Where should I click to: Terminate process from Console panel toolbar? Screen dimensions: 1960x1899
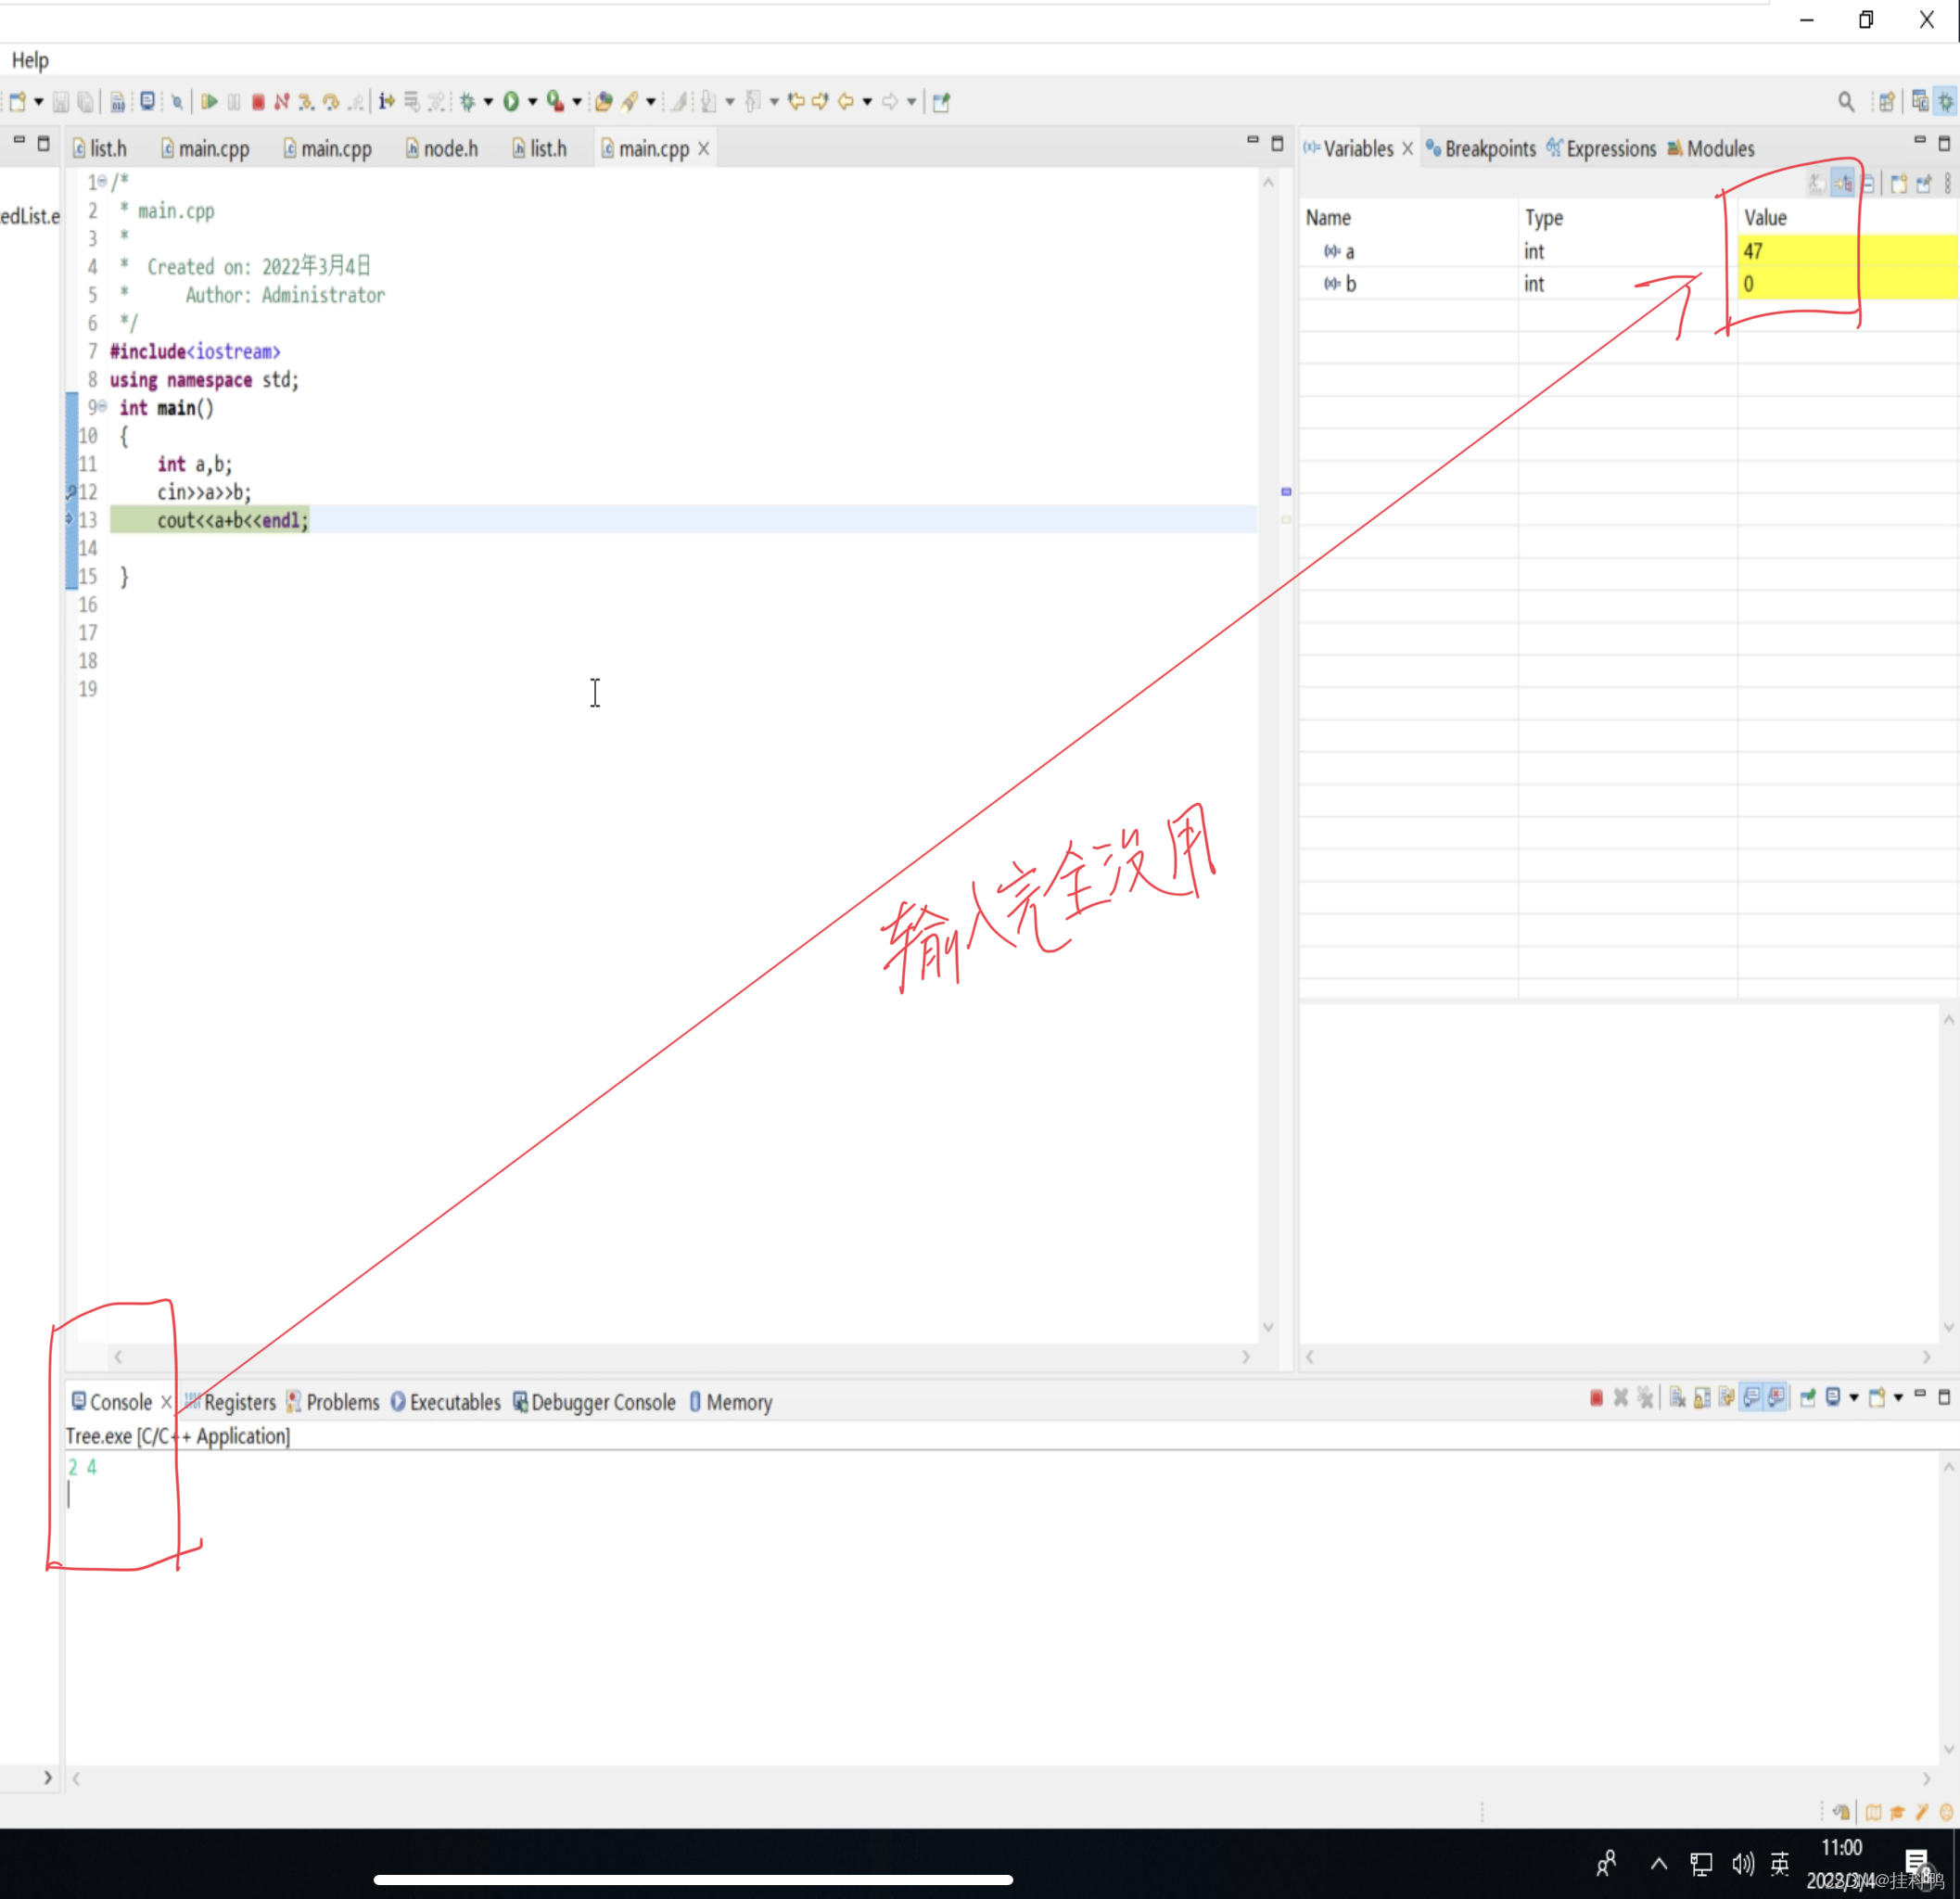1596,1398
